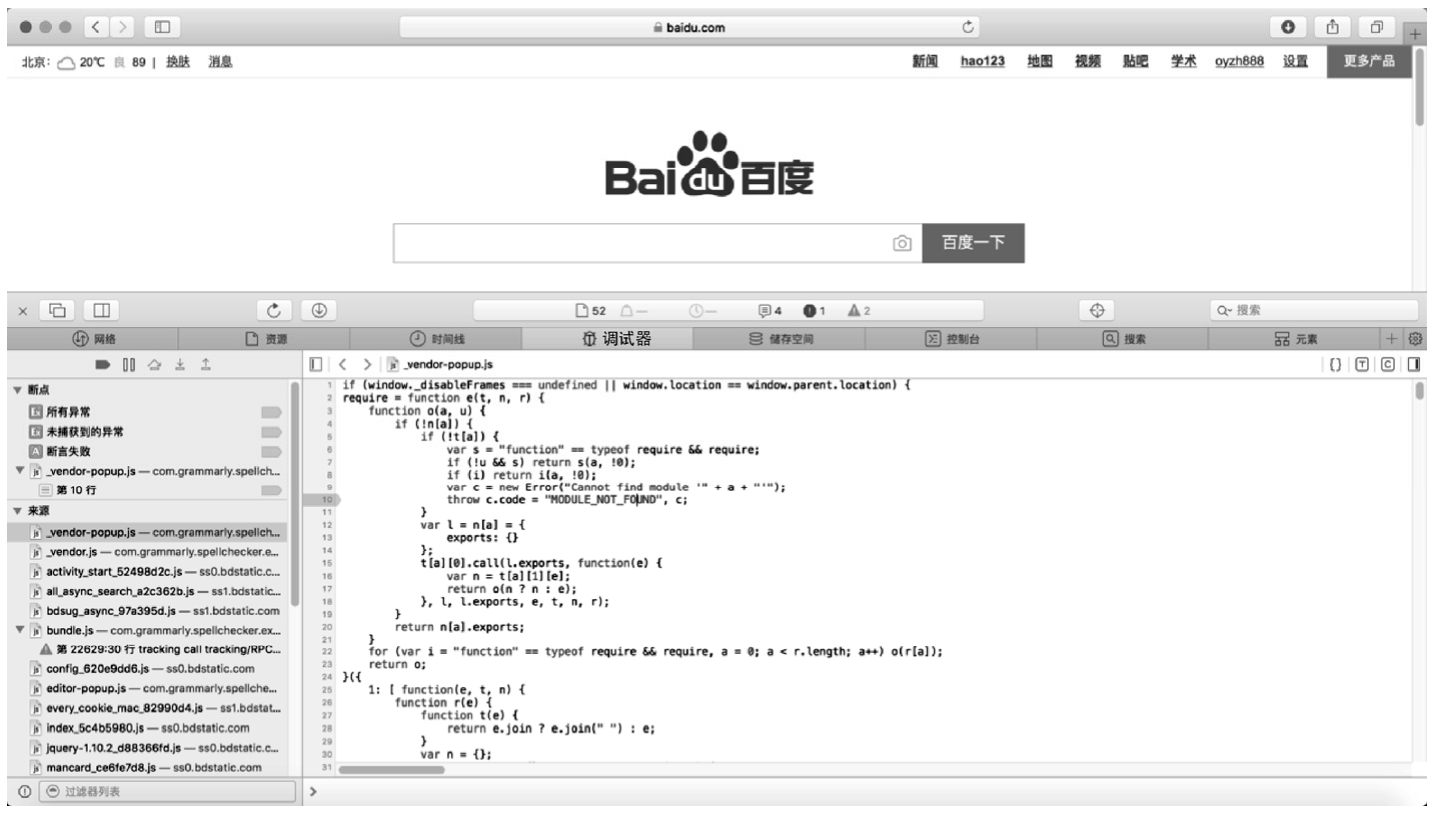Open the 元素 (Elements) tab
Image resolution: width=1435 pixels, height=813 pixels.
pyautogui.click(x=1296, y=339)
